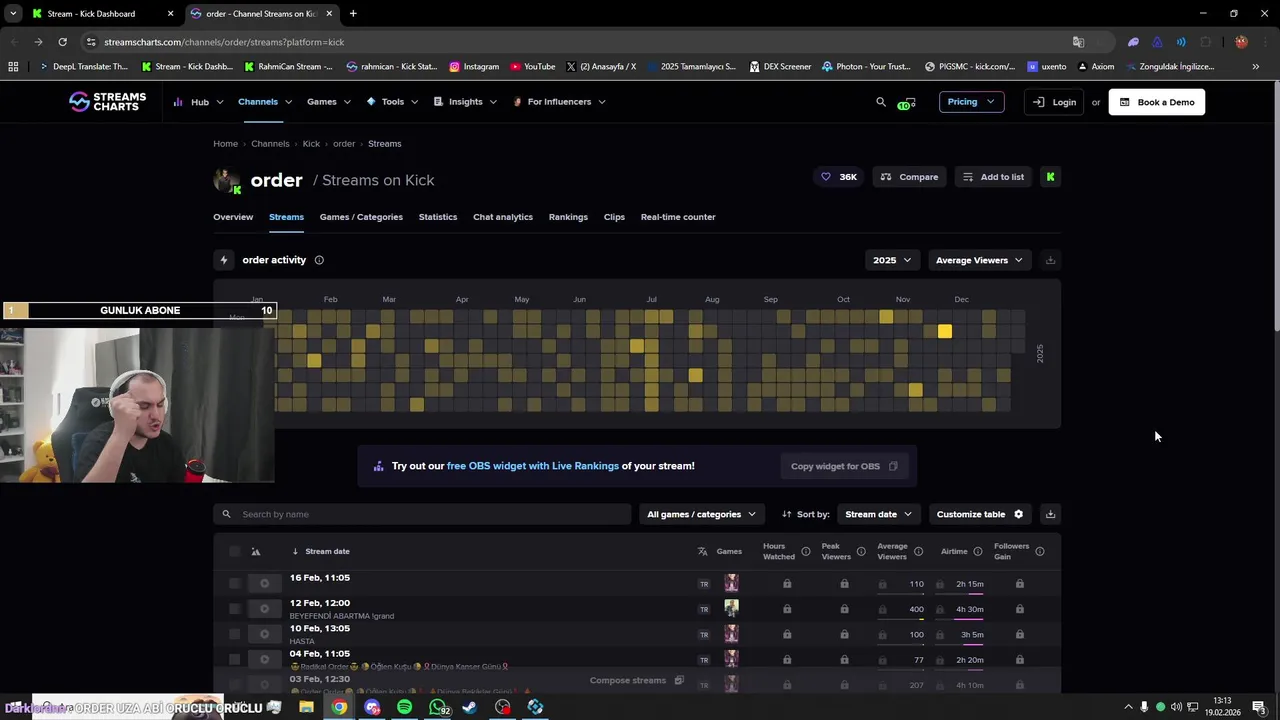The width and height of the screenshot is (1280, 720).
Task: Play the 12 Feb, 12:00 stream preview icon
Action: (264, 609)
